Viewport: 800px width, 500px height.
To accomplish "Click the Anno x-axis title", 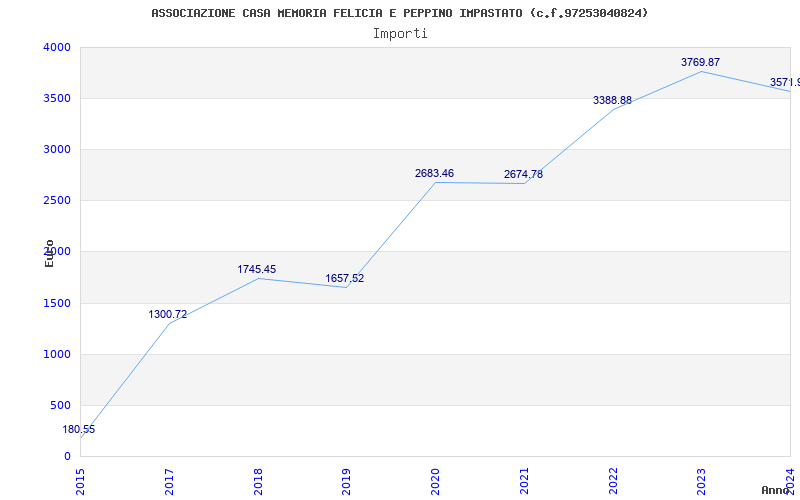I will 776,490.
